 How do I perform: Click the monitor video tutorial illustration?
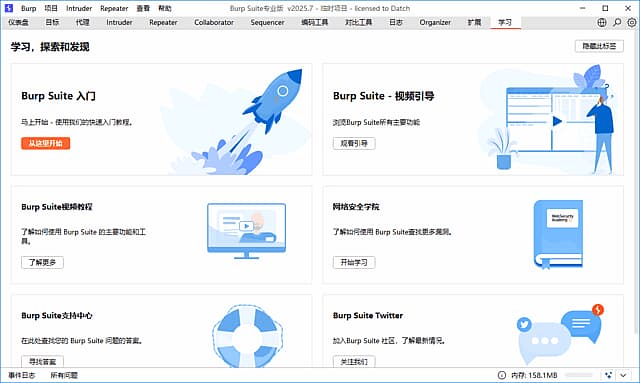click(247, 231)
